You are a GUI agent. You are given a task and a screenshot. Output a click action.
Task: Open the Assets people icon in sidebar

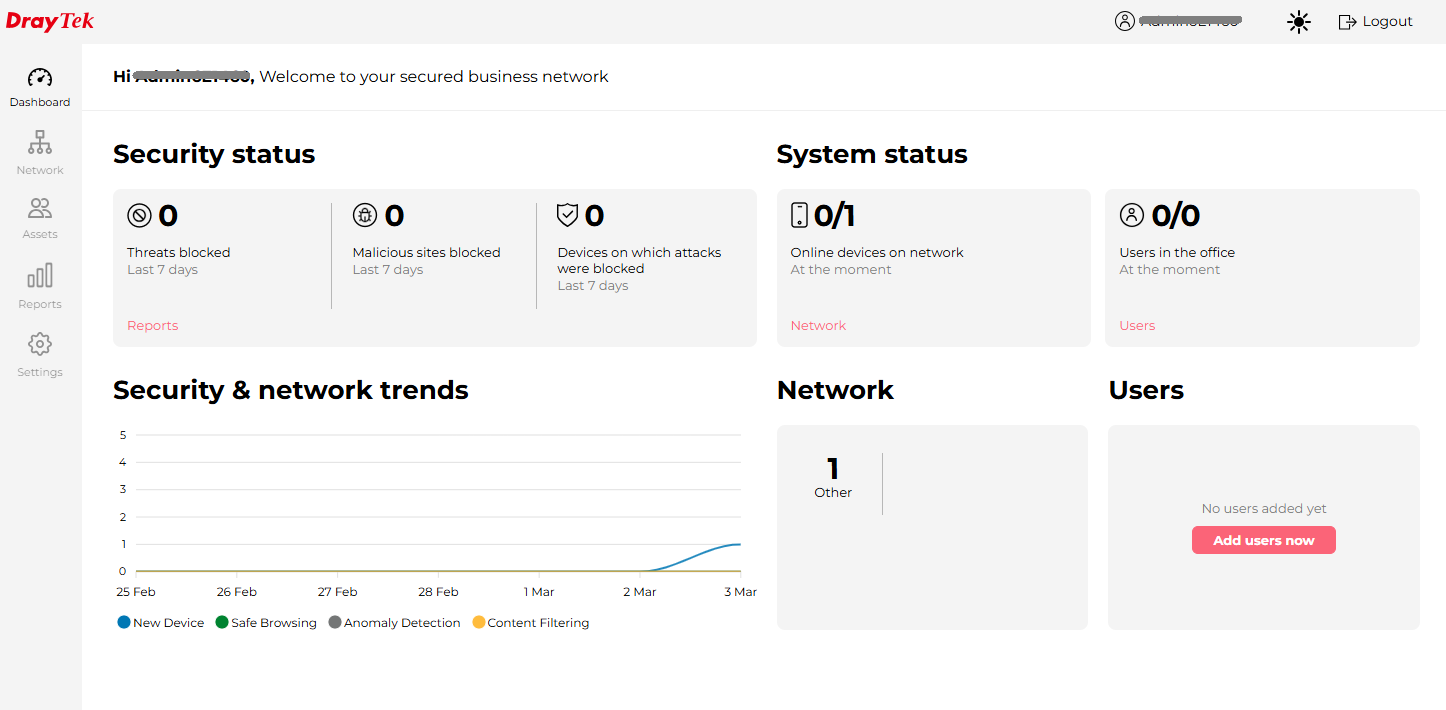tap(40, 209)
